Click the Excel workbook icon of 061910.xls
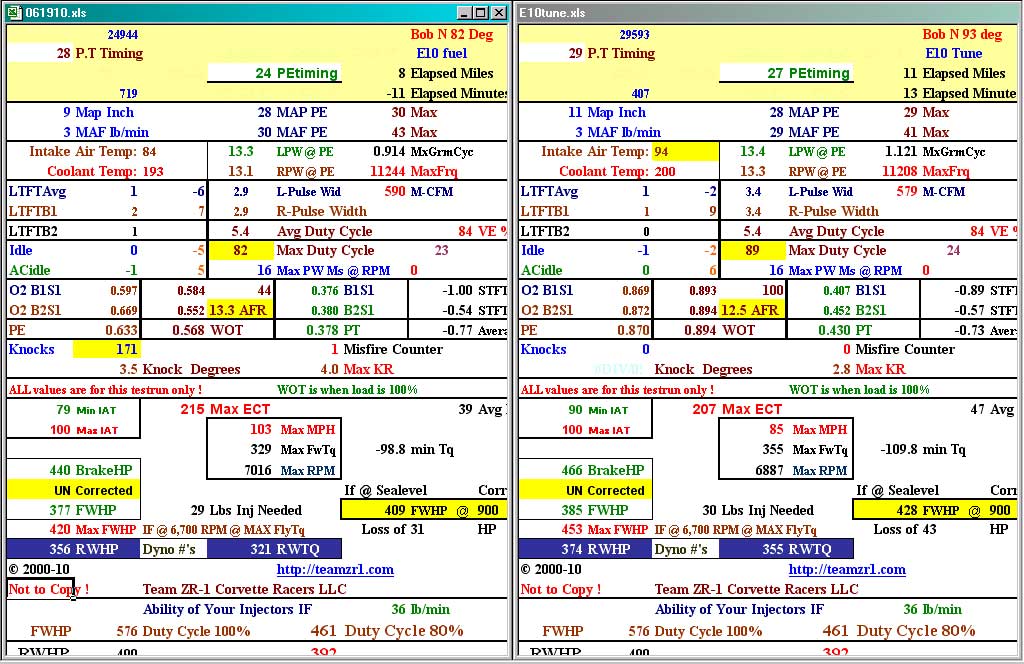Viewport: 1024px width, 664px height. (14, 13)
